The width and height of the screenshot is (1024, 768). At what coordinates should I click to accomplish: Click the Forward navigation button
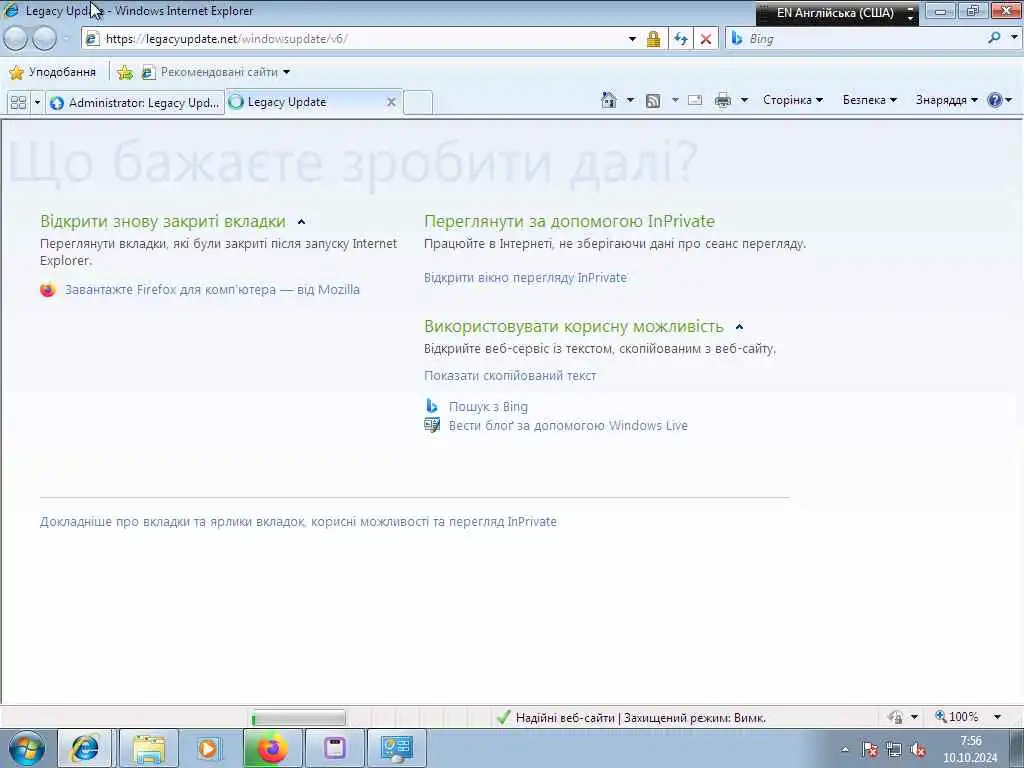pyautogui.click(x=44, y=39)
